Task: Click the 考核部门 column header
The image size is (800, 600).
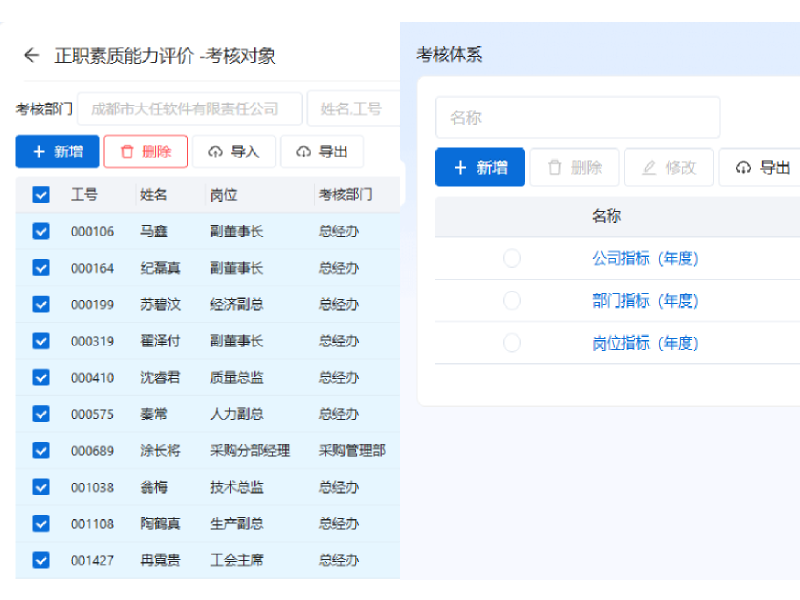Action: (345, 194)
